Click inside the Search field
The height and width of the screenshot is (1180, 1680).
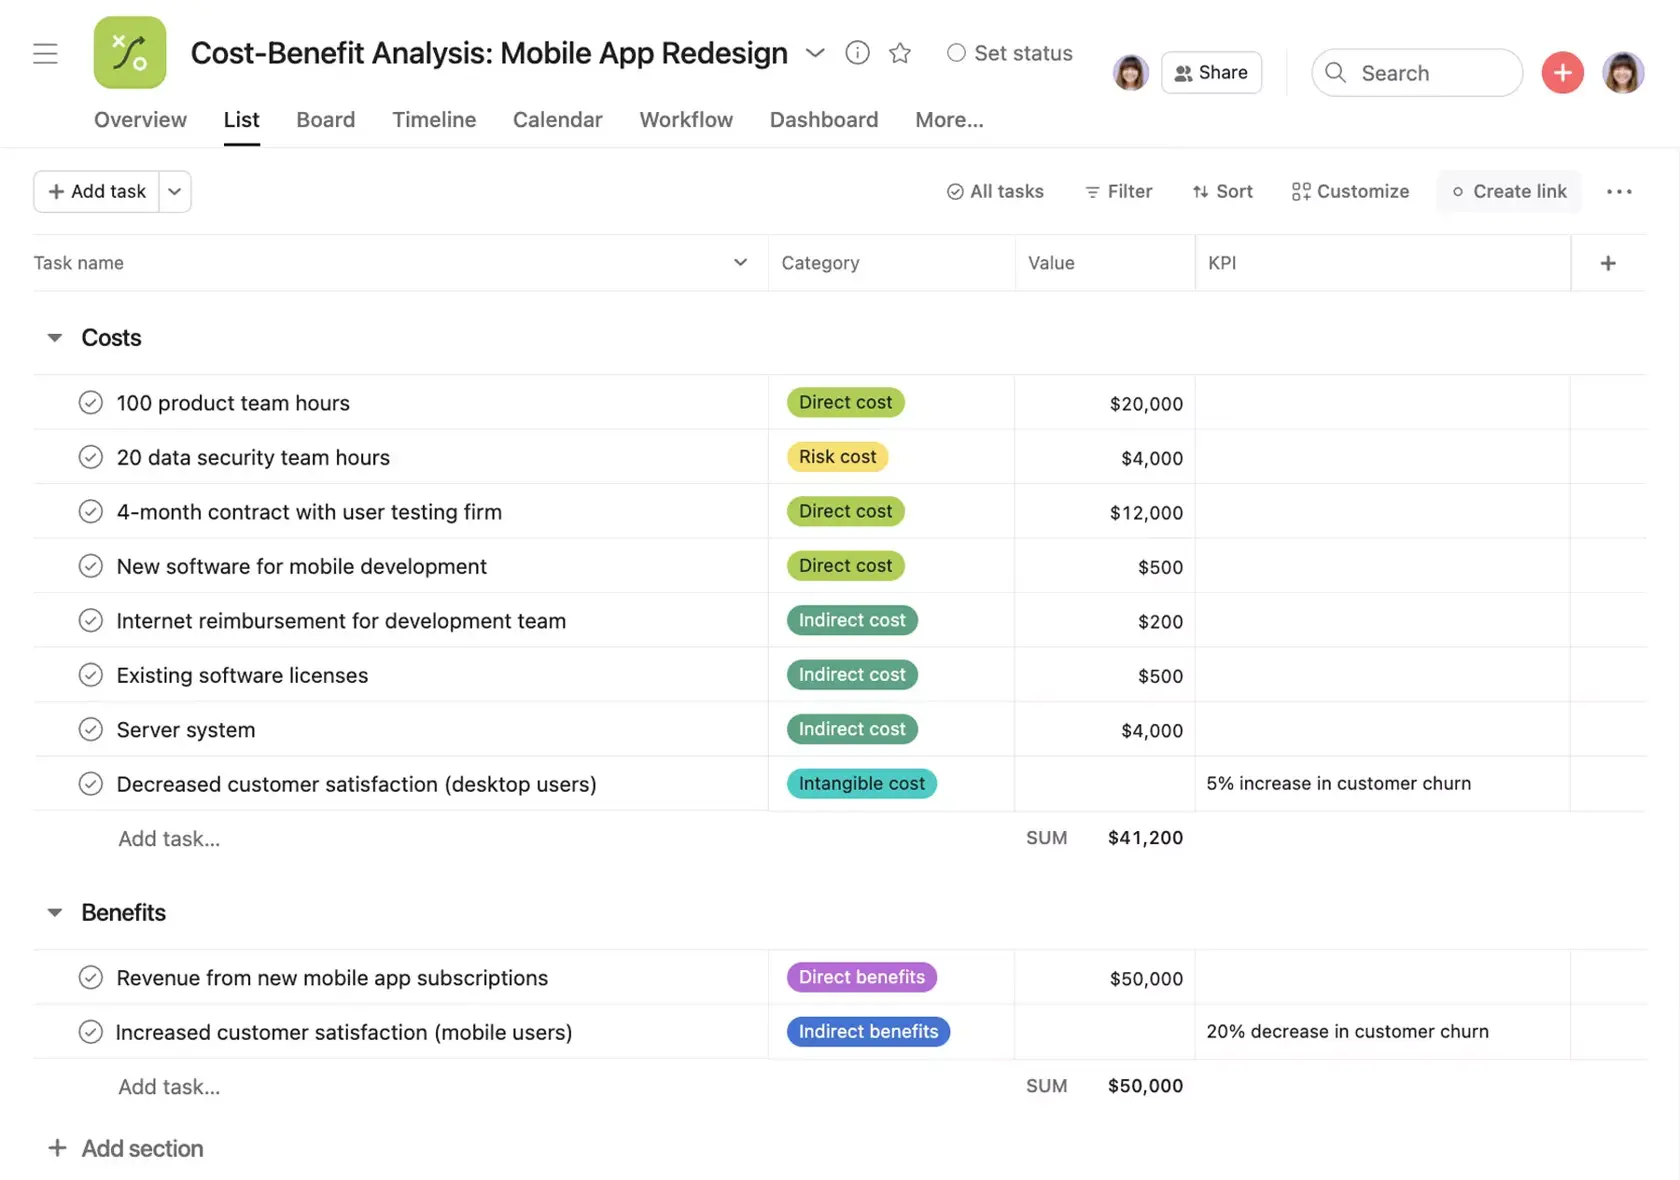pos(1416,72)
